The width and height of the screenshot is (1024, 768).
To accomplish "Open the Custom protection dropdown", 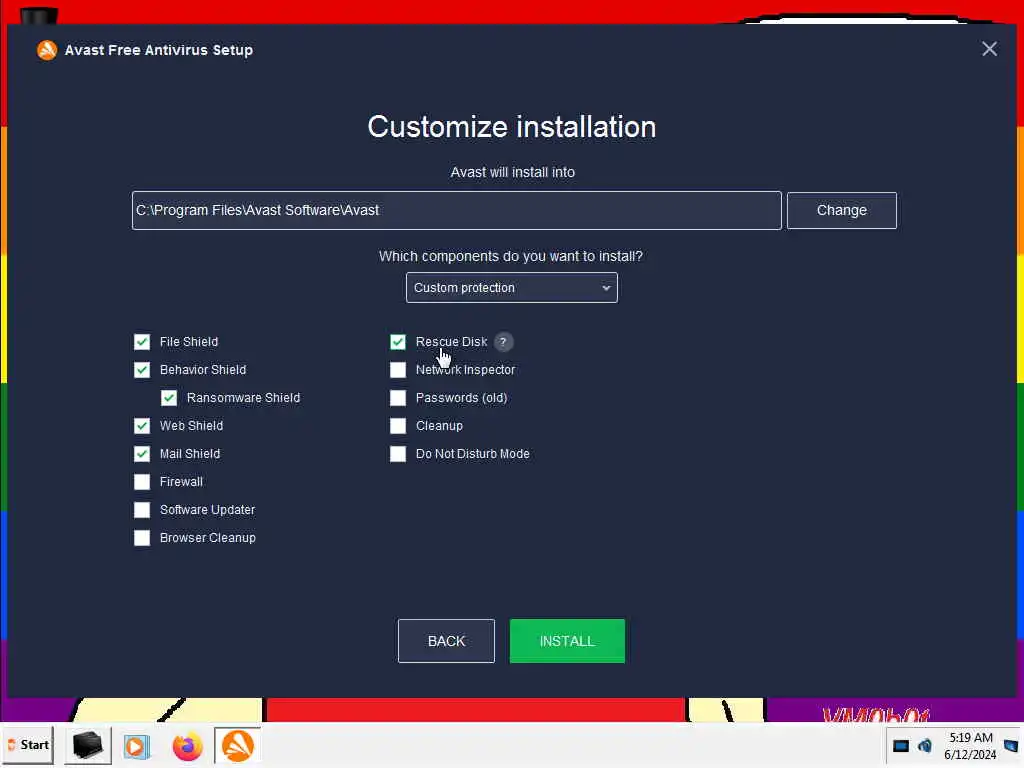I will (x=511, y=288).
